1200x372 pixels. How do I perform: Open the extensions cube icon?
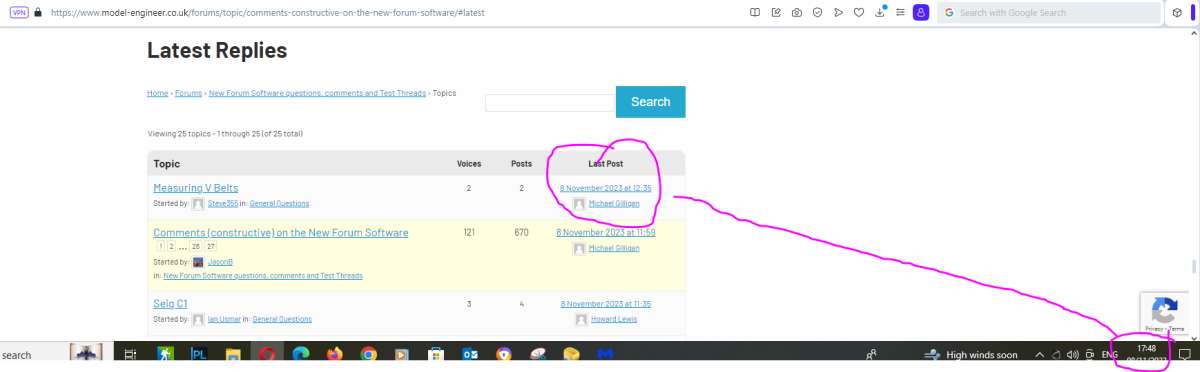click(1178, 13)
